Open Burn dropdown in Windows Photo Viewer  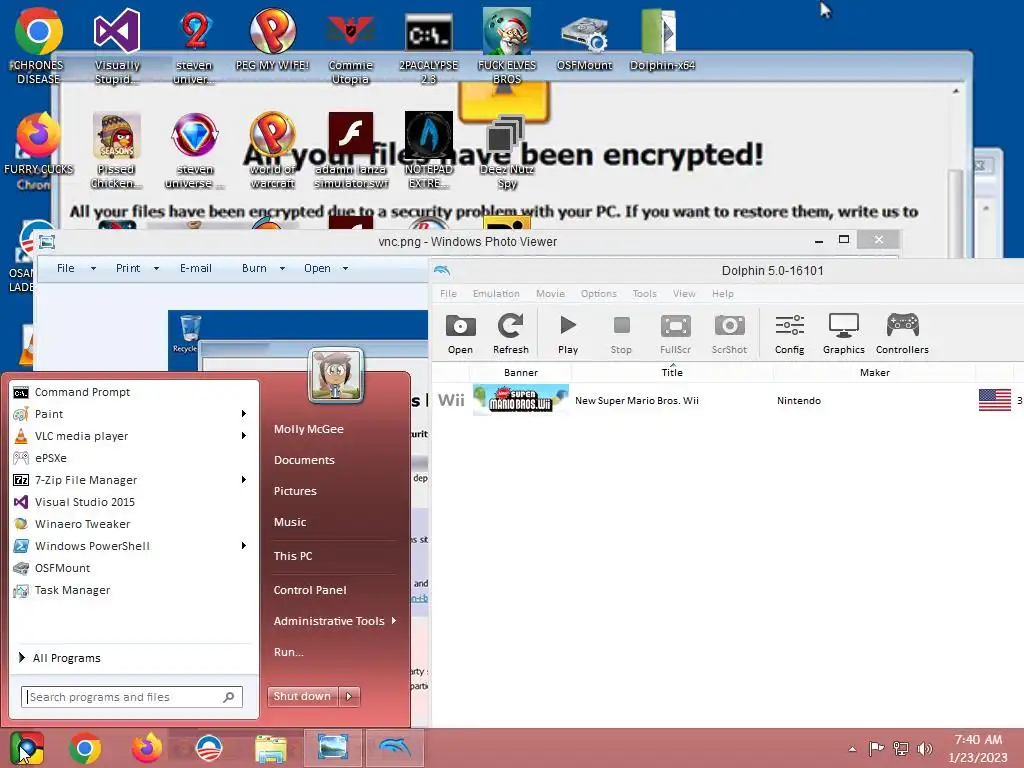coord(263,268)
